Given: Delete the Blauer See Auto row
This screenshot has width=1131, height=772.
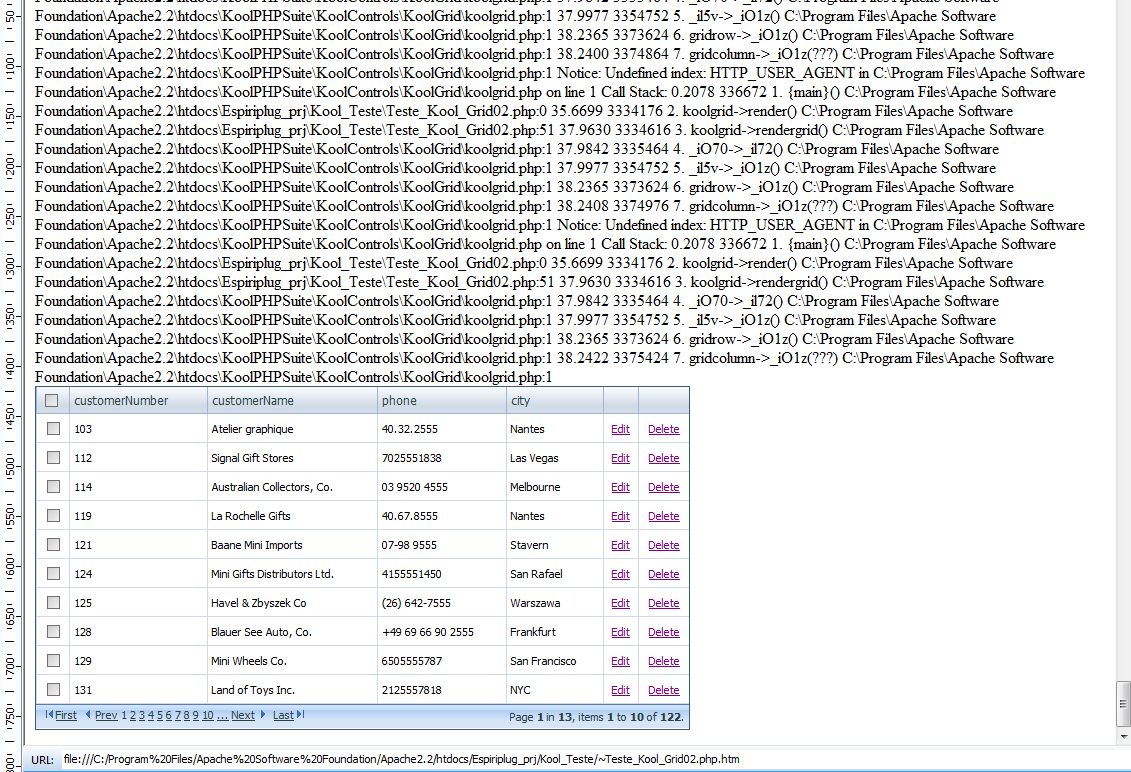Looking at the screenshot, I should (x=664, y=632).
